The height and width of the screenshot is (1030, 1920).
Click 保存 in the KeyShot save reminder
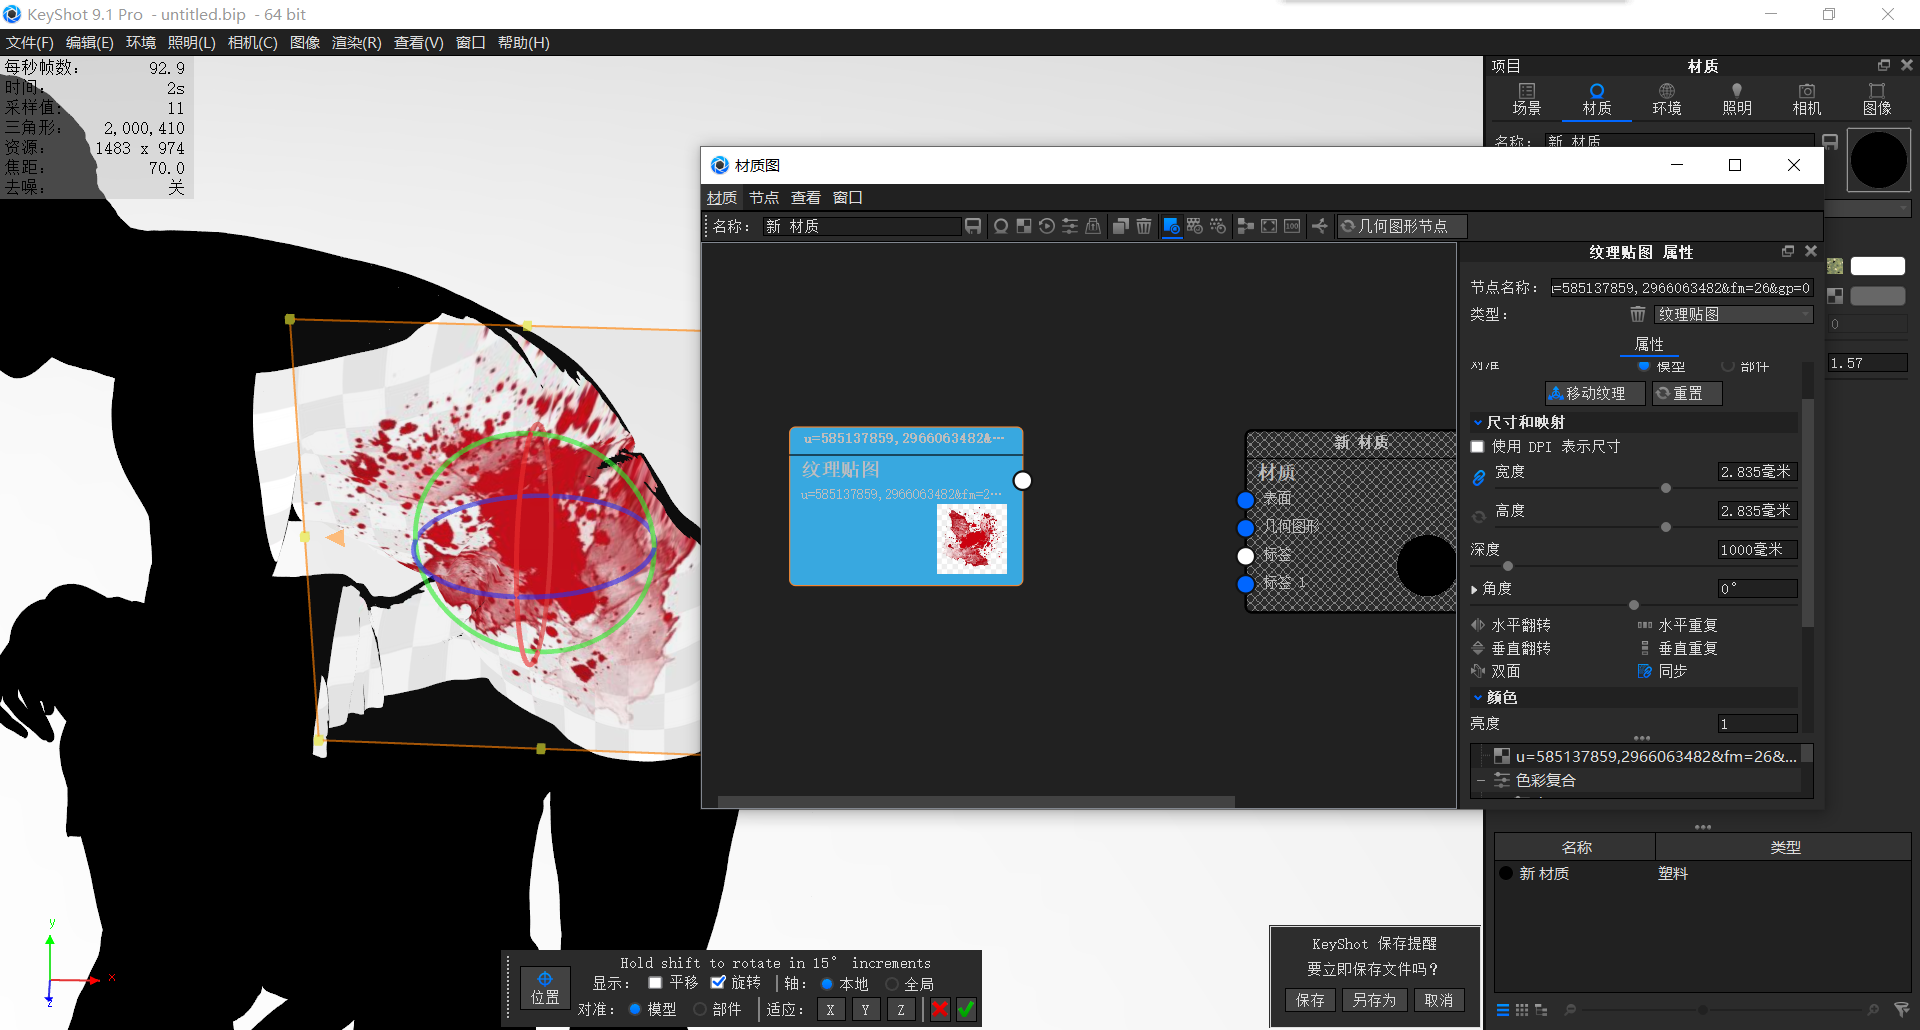pyautogui.click(x=1310, y=999)
